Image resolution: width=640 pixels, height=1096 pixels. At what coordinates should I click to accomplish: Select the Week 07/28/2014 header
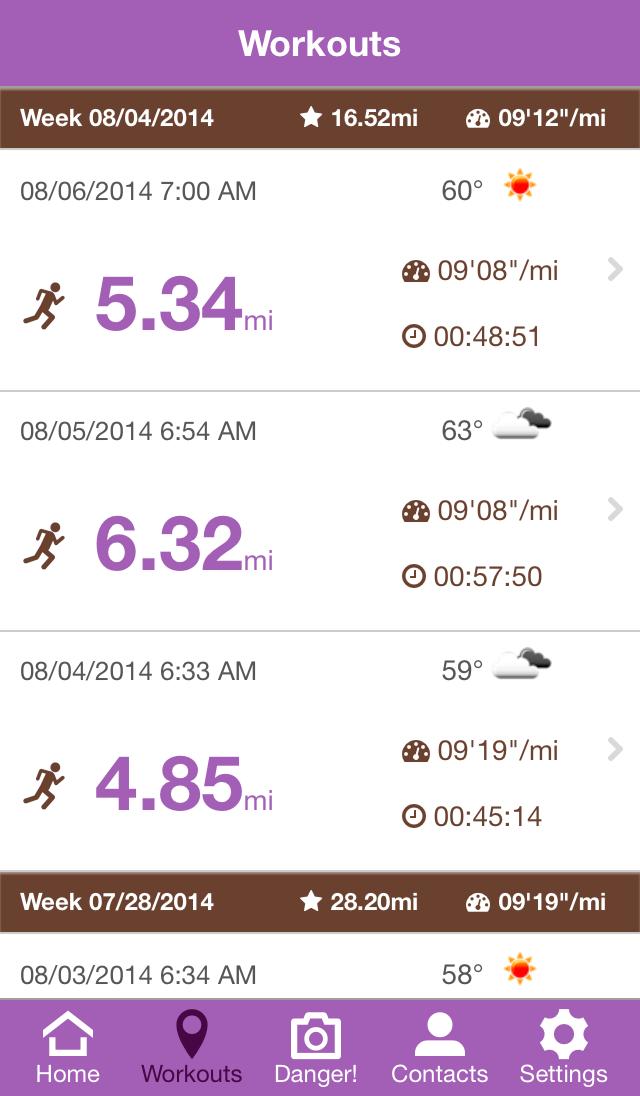coord(117,902)
